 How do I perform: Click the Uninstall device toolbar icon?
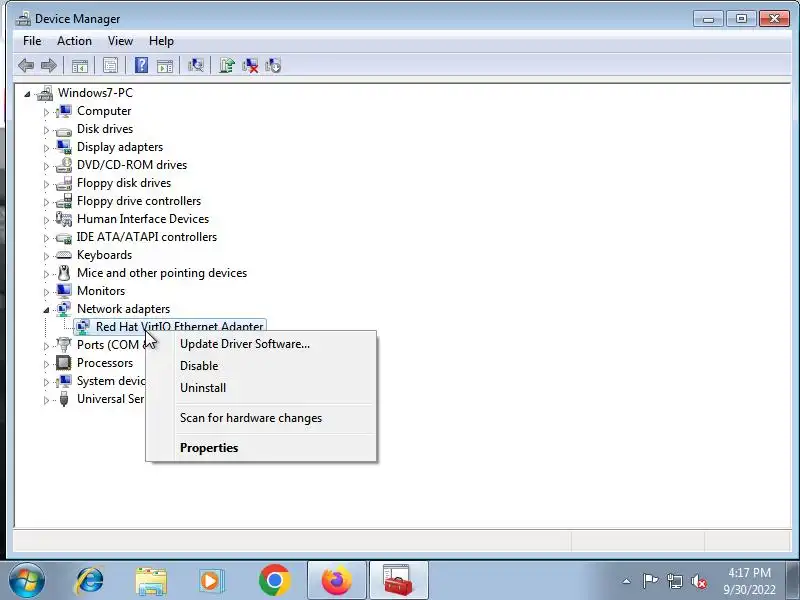(250, 65)
